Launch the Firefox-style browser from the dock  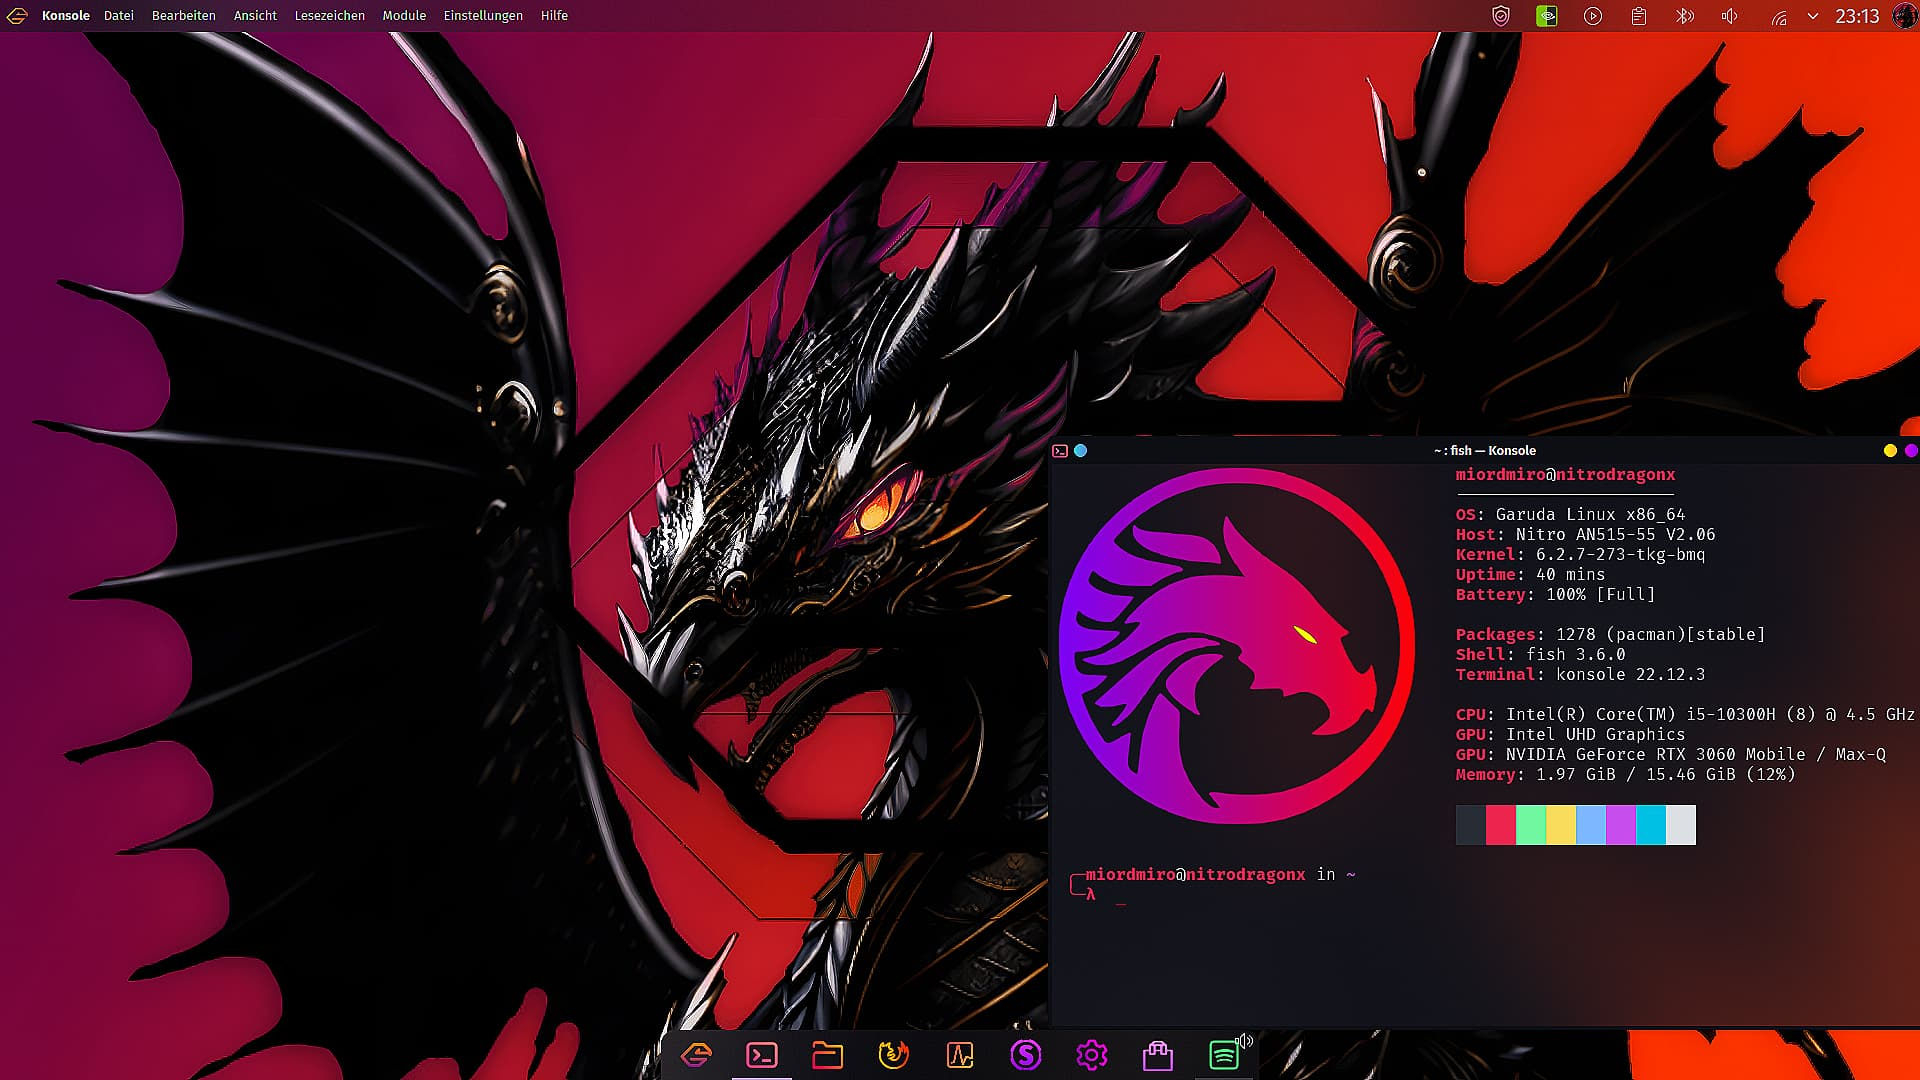click(894, 1055)
